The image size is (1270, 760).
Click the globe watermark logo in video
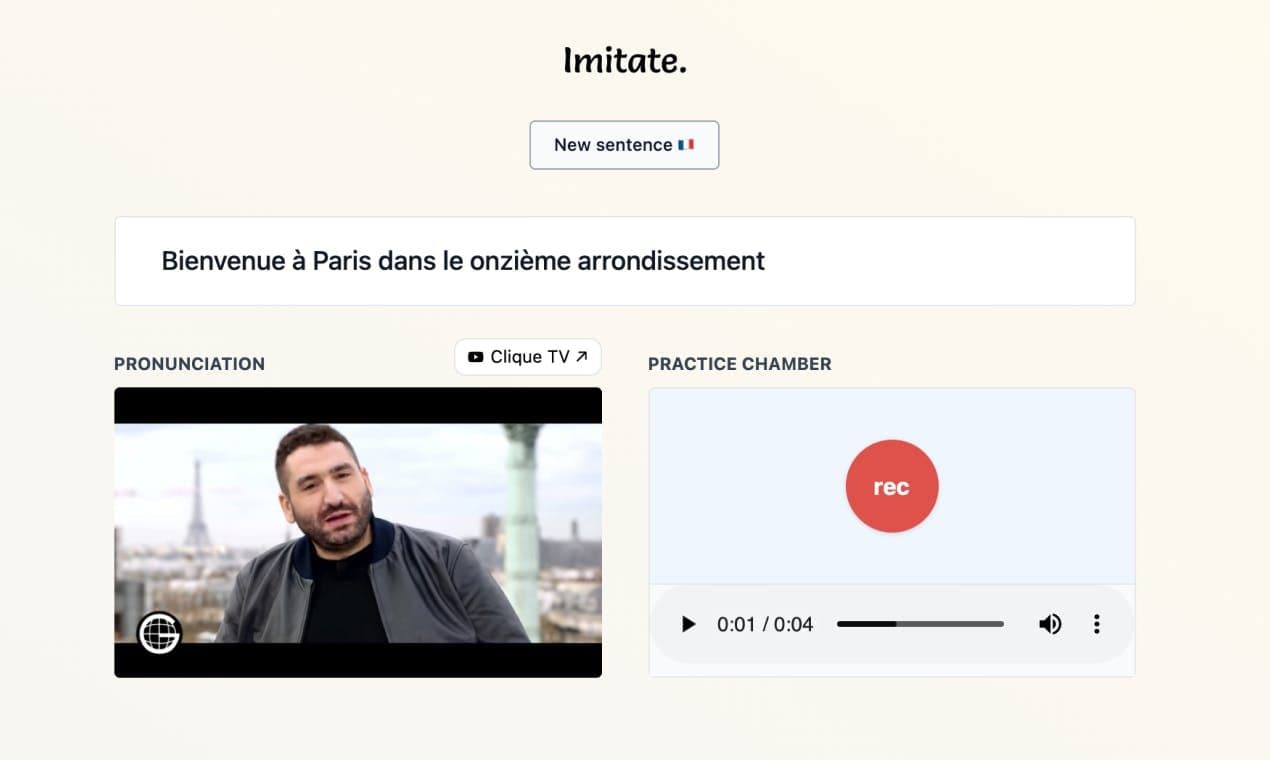(159, 633)
